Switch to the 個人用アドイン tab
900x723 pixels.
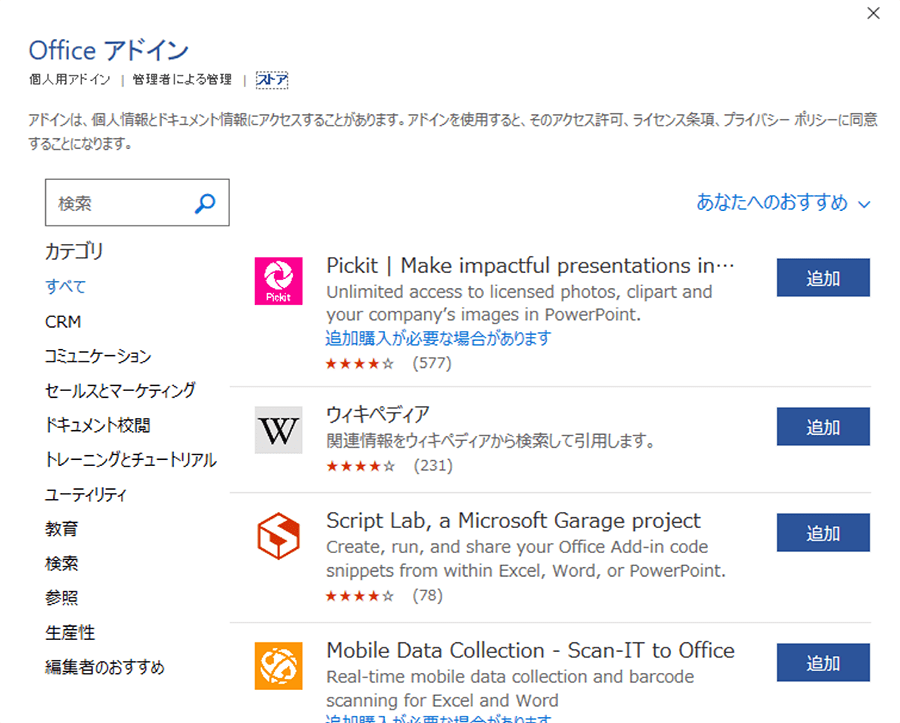(69, 79)
